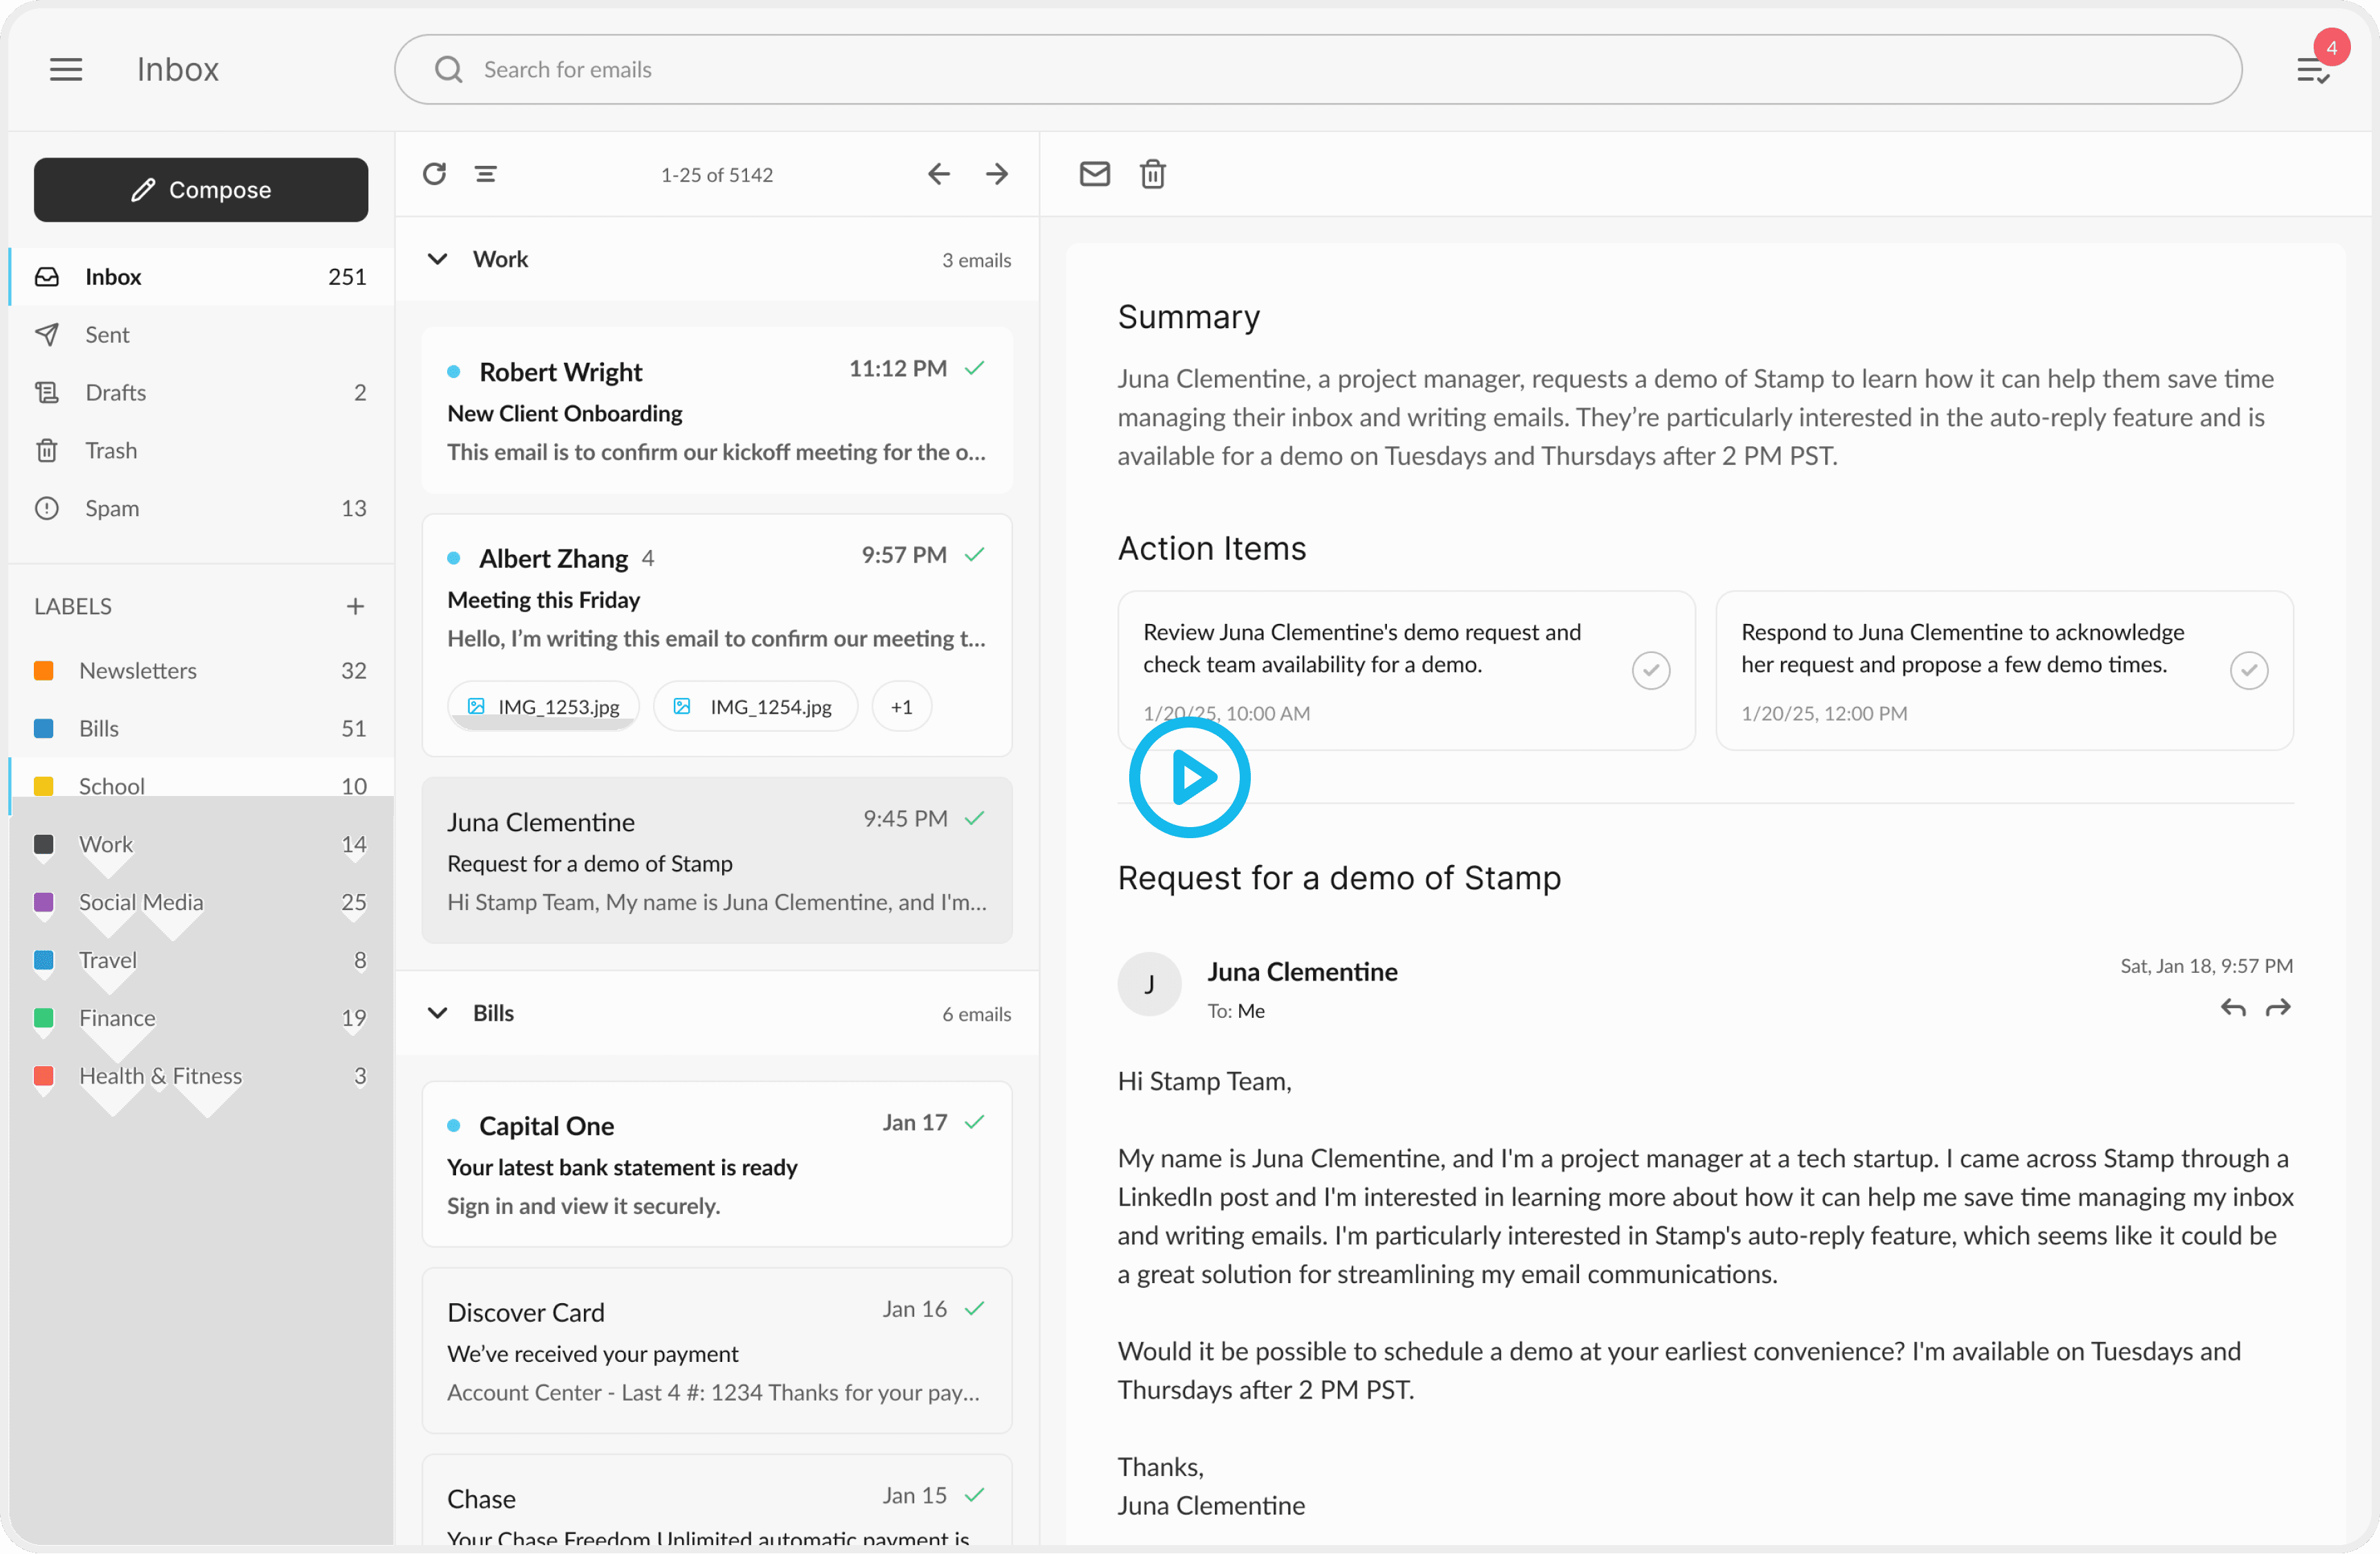Click the green Finance color swatch
This screenshot has height=1554, width=2380.
44,1019
